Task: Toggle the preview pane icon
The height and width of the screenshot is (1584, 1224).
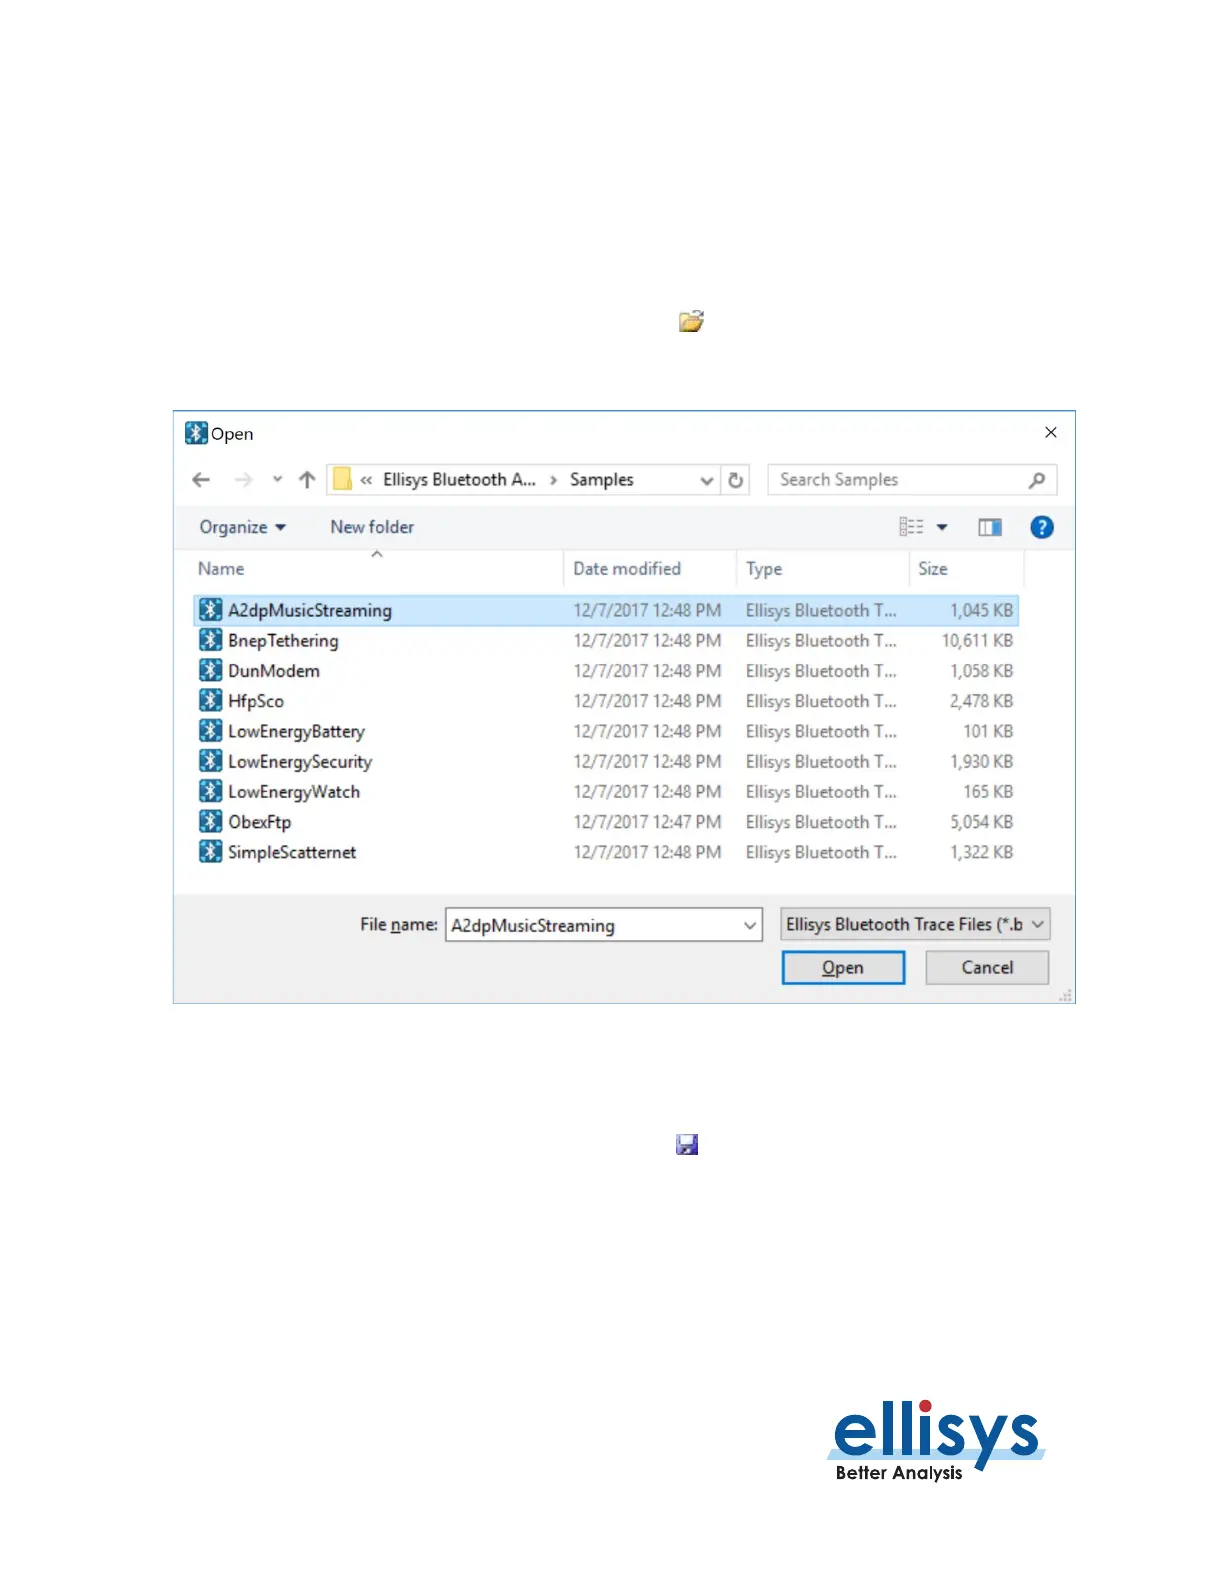Action: [990, 527]
